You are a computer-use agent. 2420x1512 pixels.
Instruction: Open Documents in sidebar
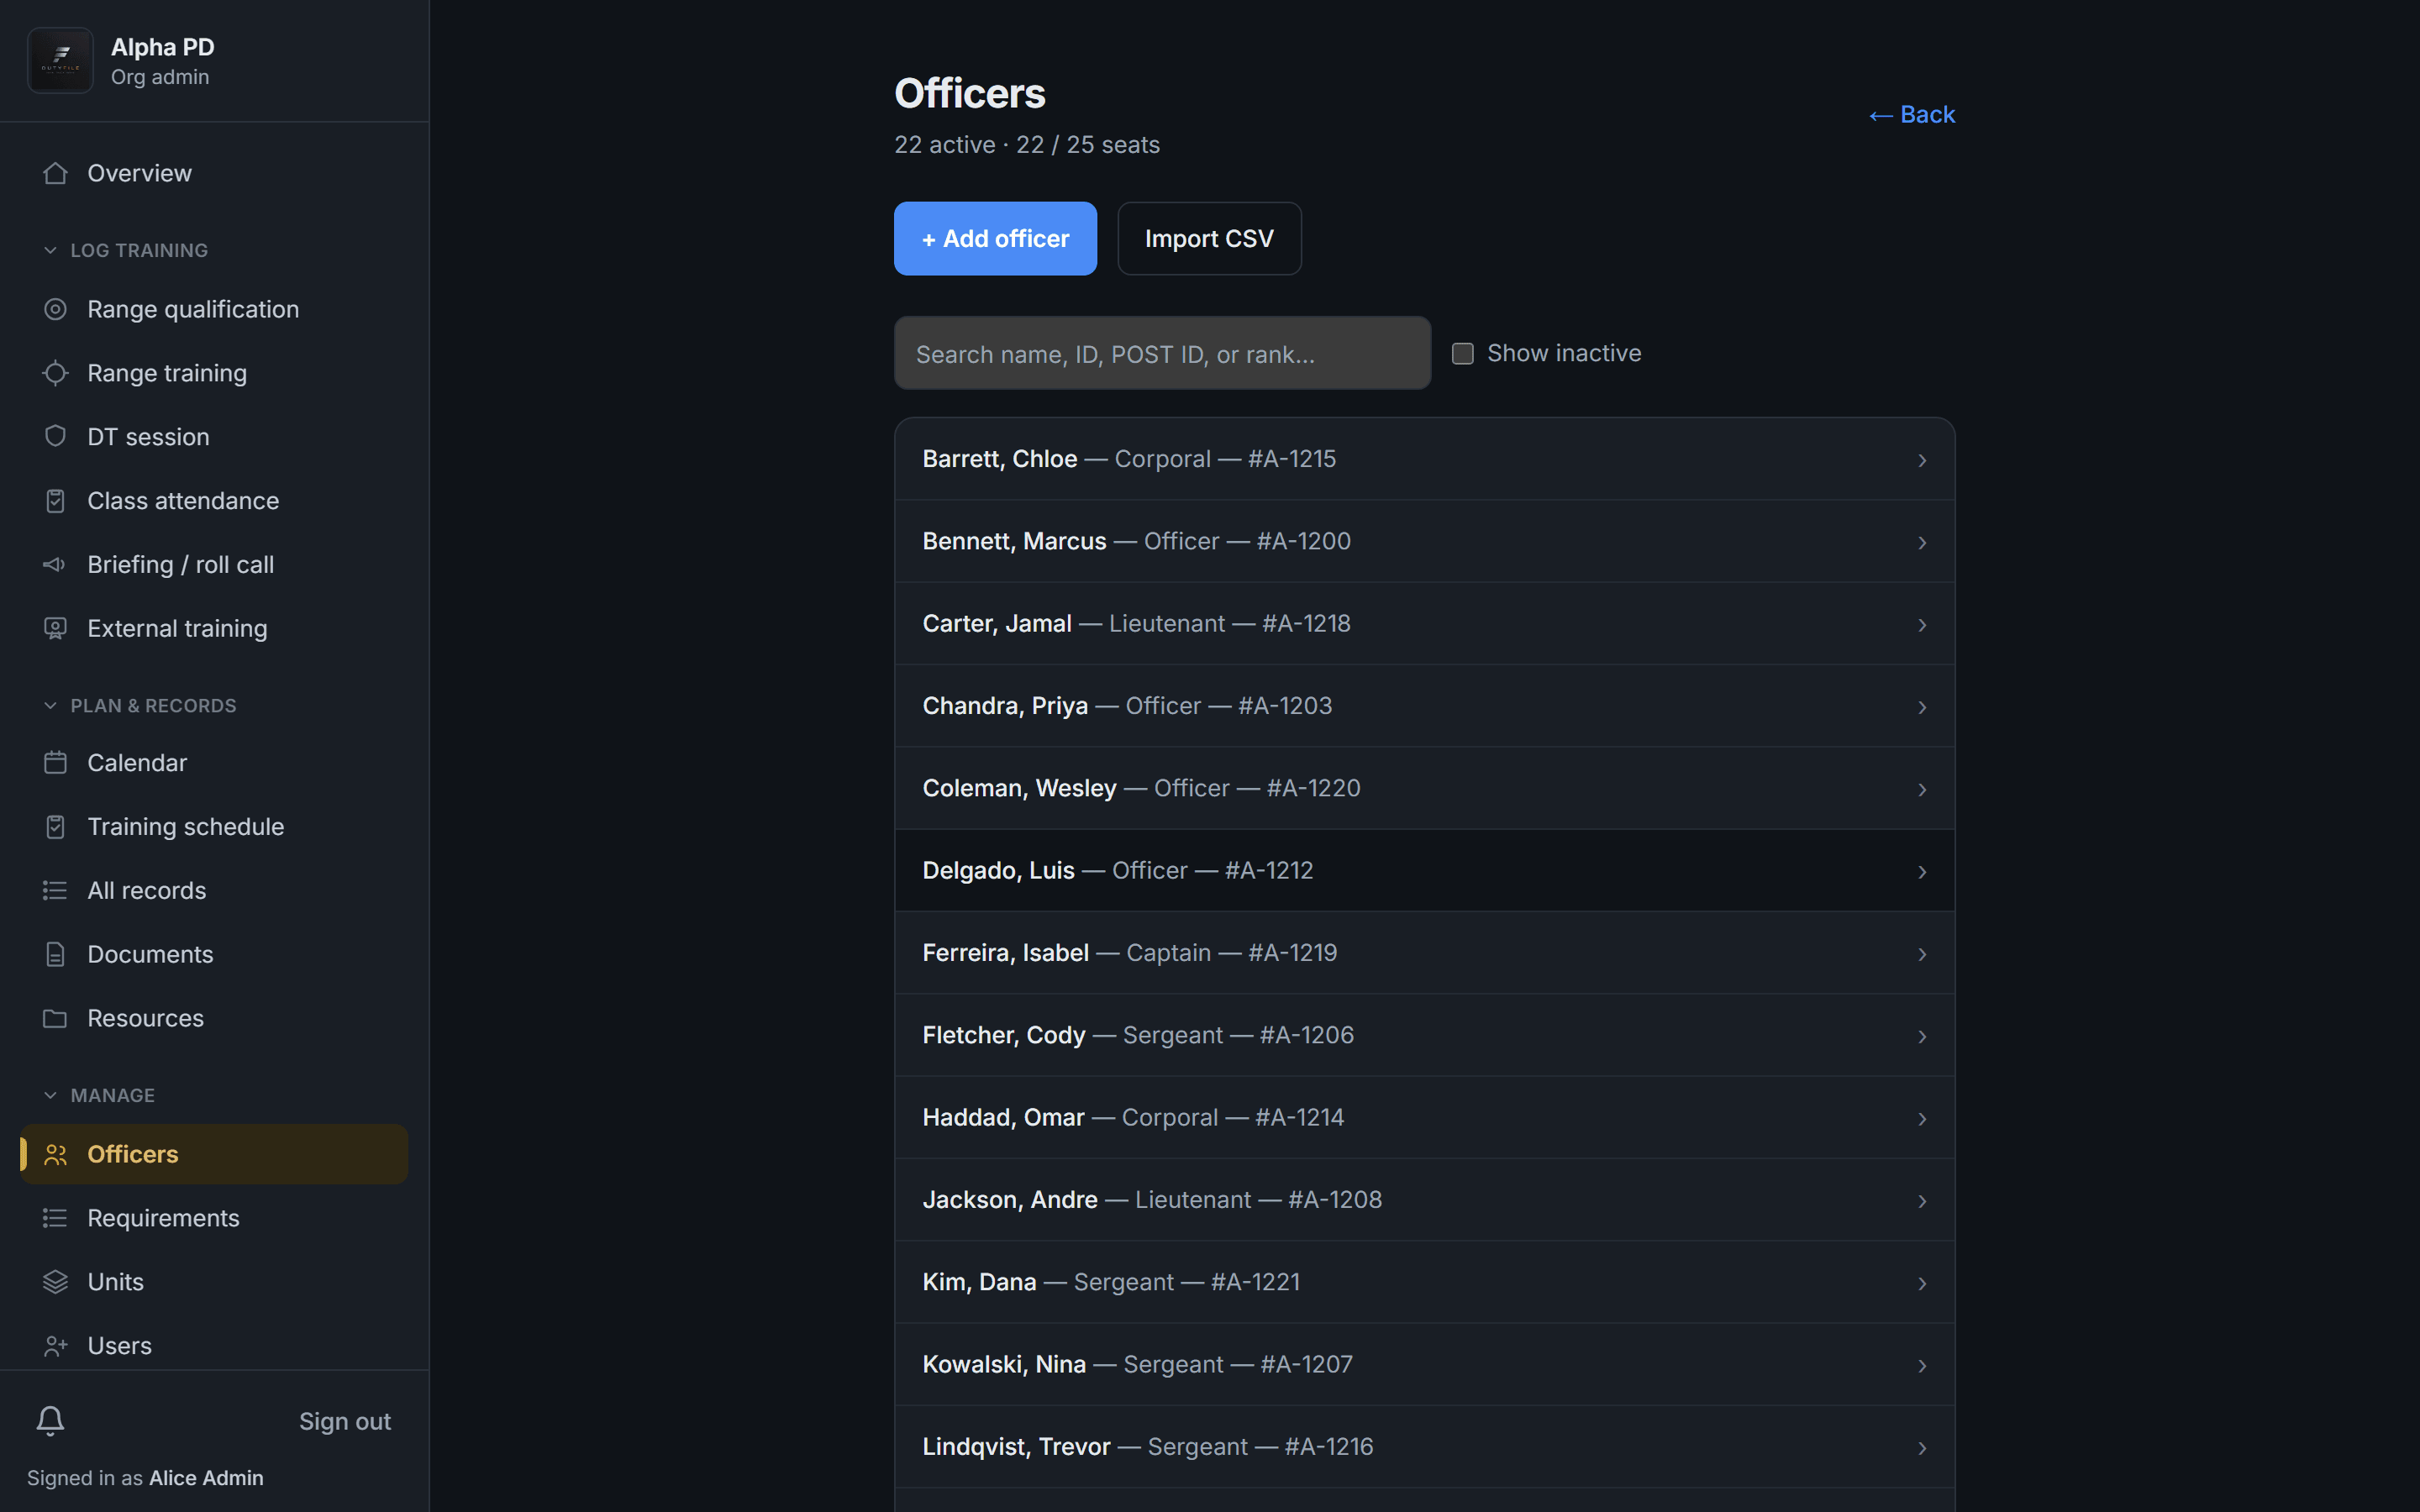click(x=214, y=955)
